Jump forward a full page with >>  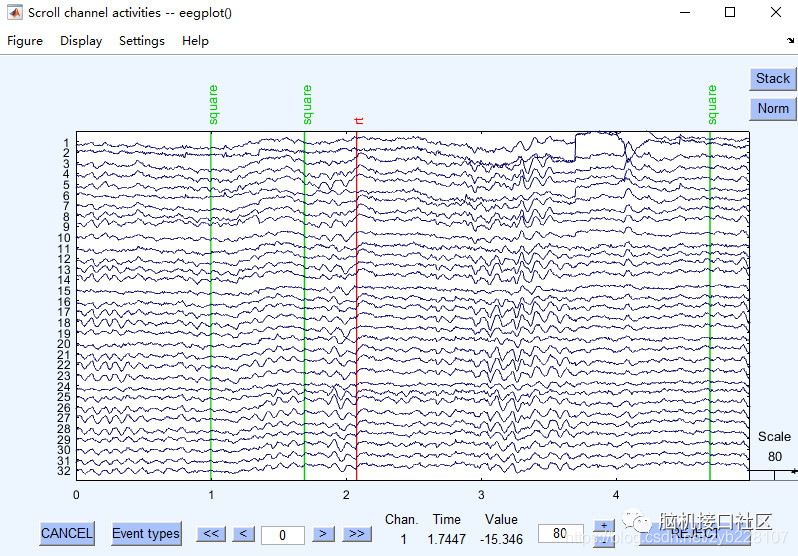[357, 534]
